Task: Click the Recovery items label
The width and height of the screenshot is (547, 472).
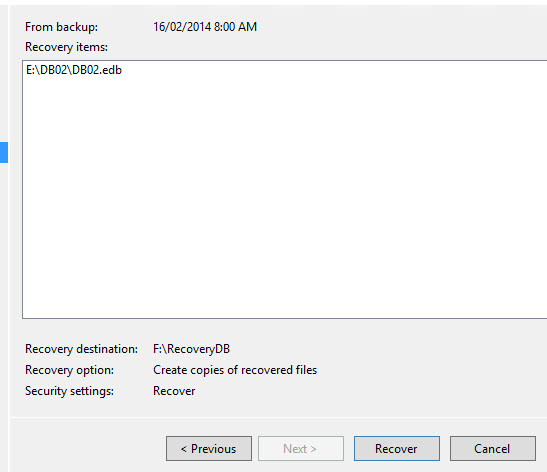Action: pos(66,47)
